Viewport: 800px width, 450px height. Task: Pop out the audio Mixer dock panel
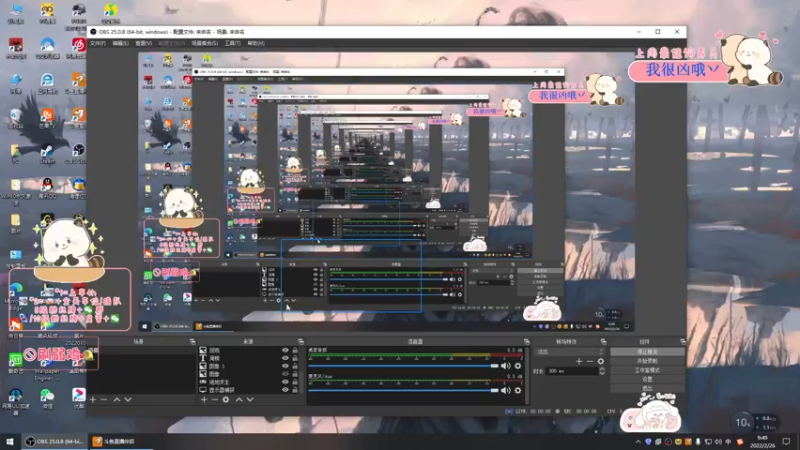[x=527, y=341]
